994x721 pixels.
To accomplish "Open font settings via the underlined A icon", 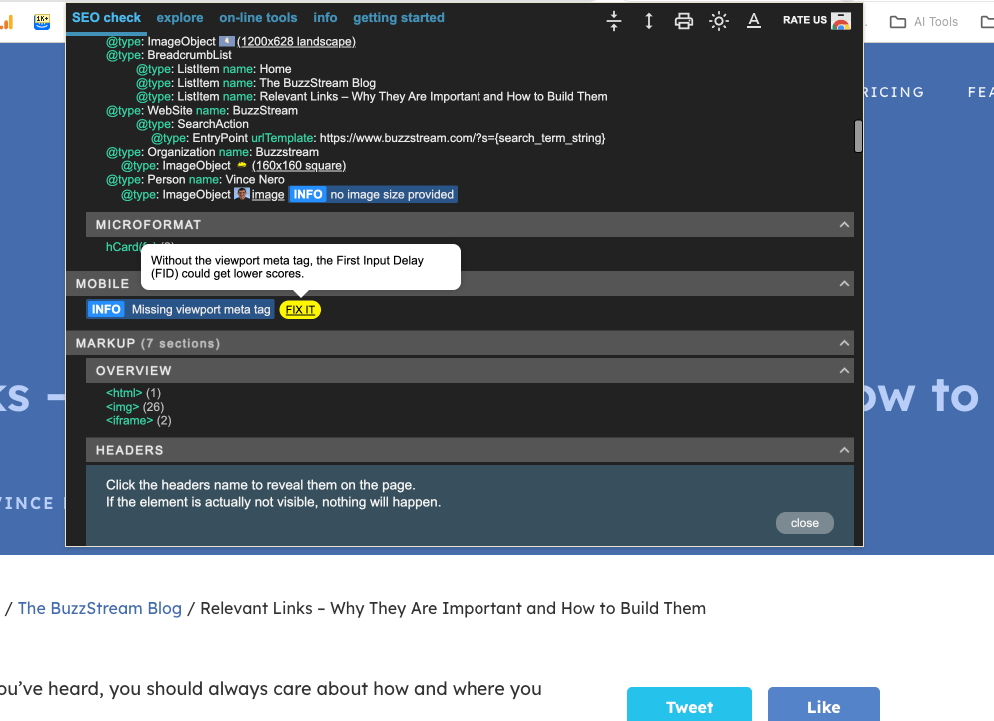I will [753, 20].
